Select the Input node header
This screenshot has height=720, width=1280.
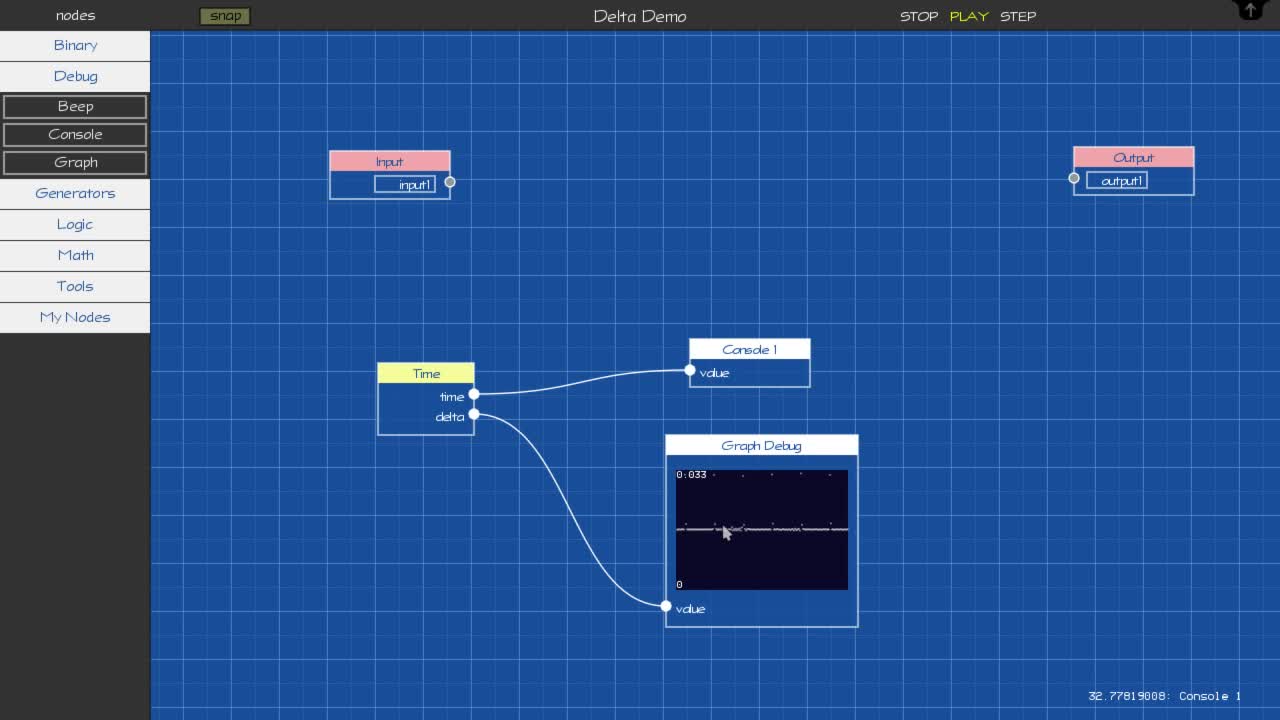[x=390, y=161]
